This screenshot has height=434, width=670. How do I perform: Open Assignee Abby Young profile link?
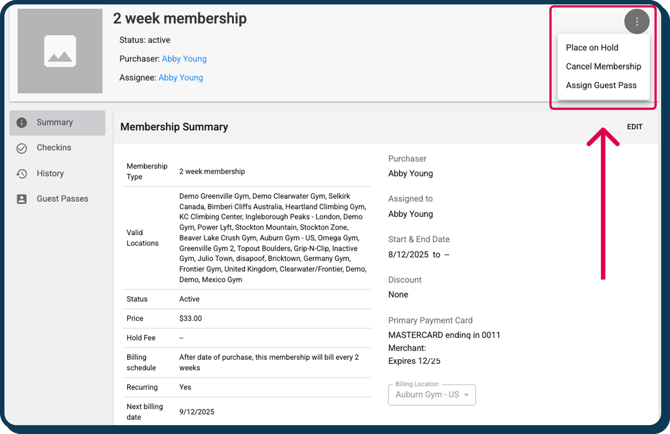180,78
